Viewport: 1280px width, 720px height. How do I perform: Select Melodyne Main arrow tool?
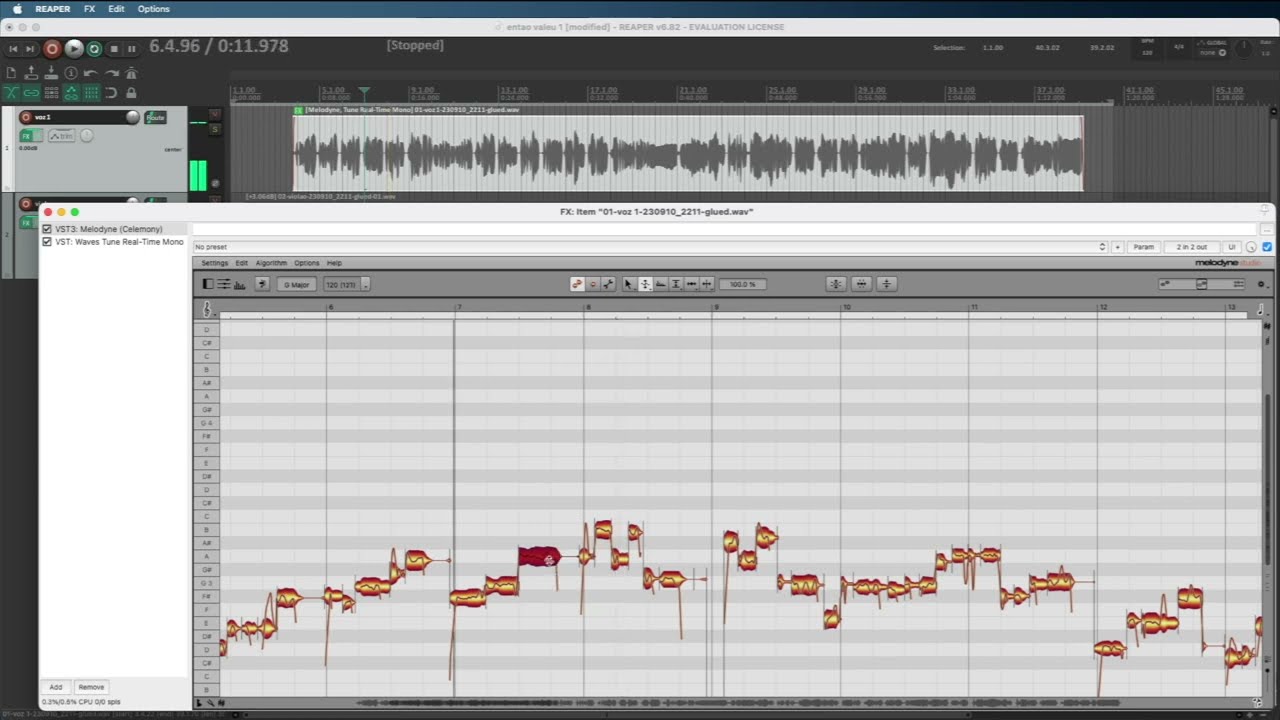628,284
